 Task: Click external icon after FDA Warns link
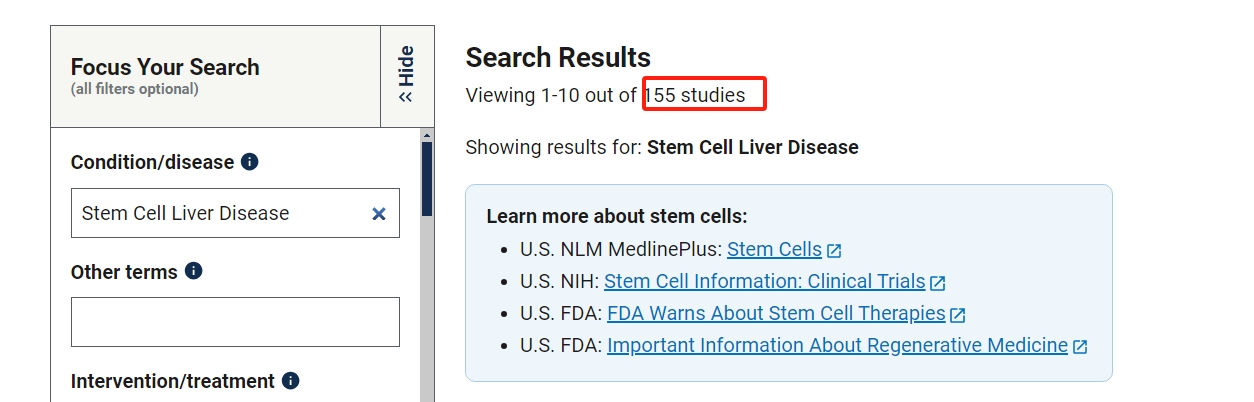click(x=958, y=314)
